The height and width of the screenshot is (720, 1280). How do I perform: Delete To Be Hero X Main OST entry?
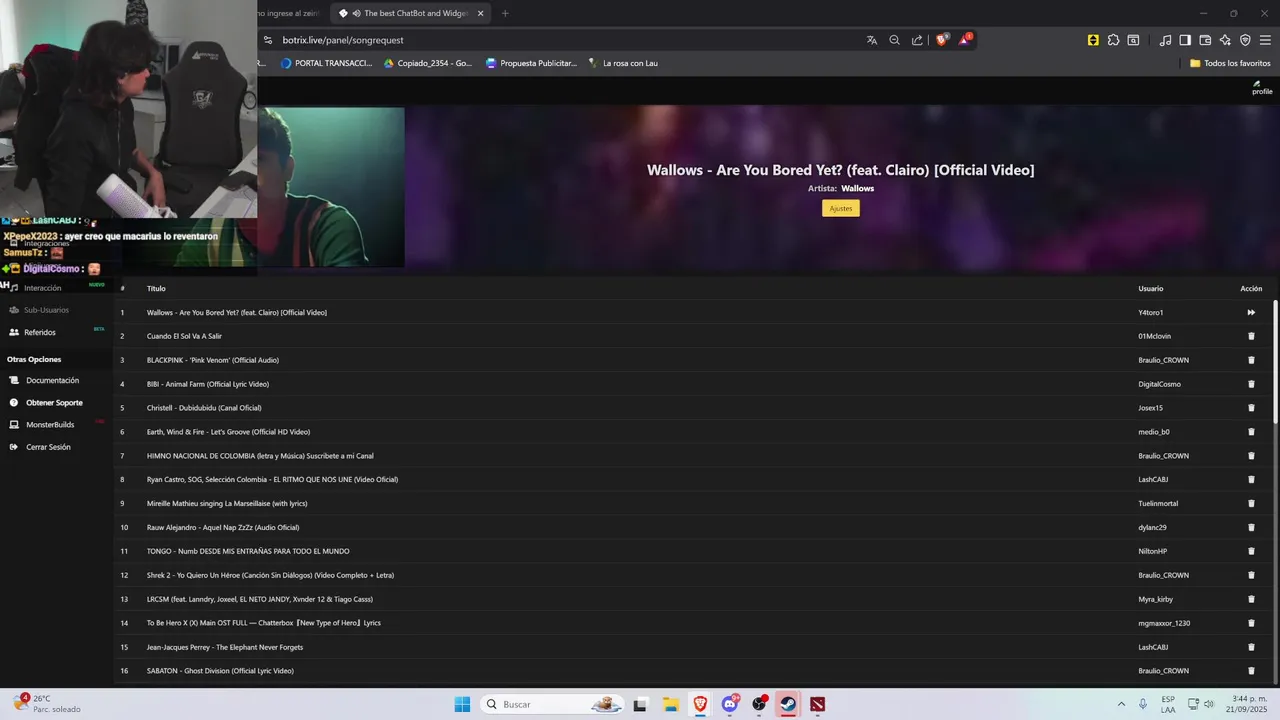[1251, 623]
